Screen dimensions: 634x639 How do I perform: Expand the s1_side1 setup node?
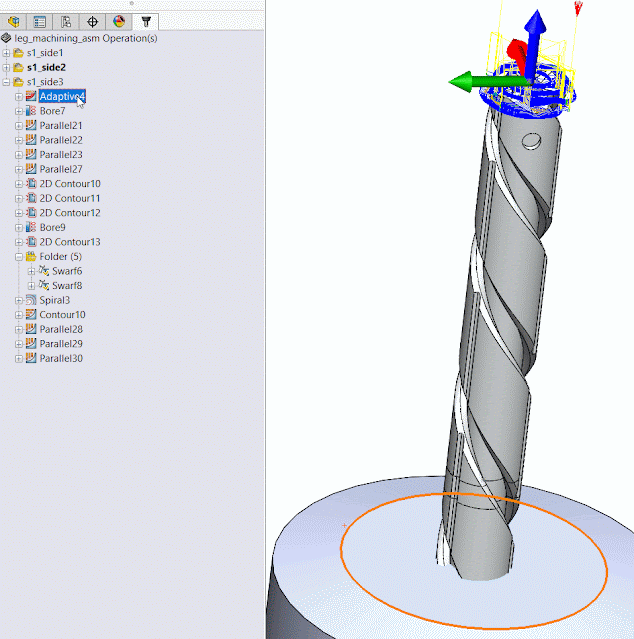coord(7,53)
